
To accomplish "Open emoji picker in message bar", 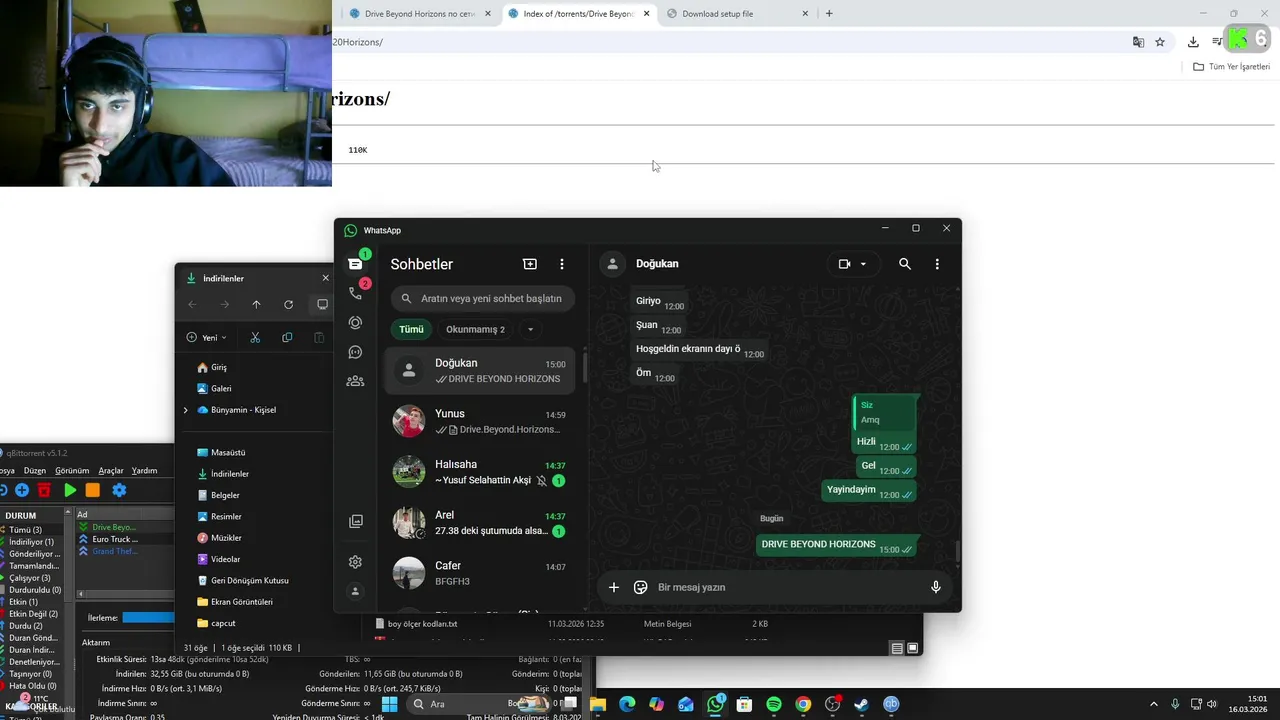I will (641, 587).
